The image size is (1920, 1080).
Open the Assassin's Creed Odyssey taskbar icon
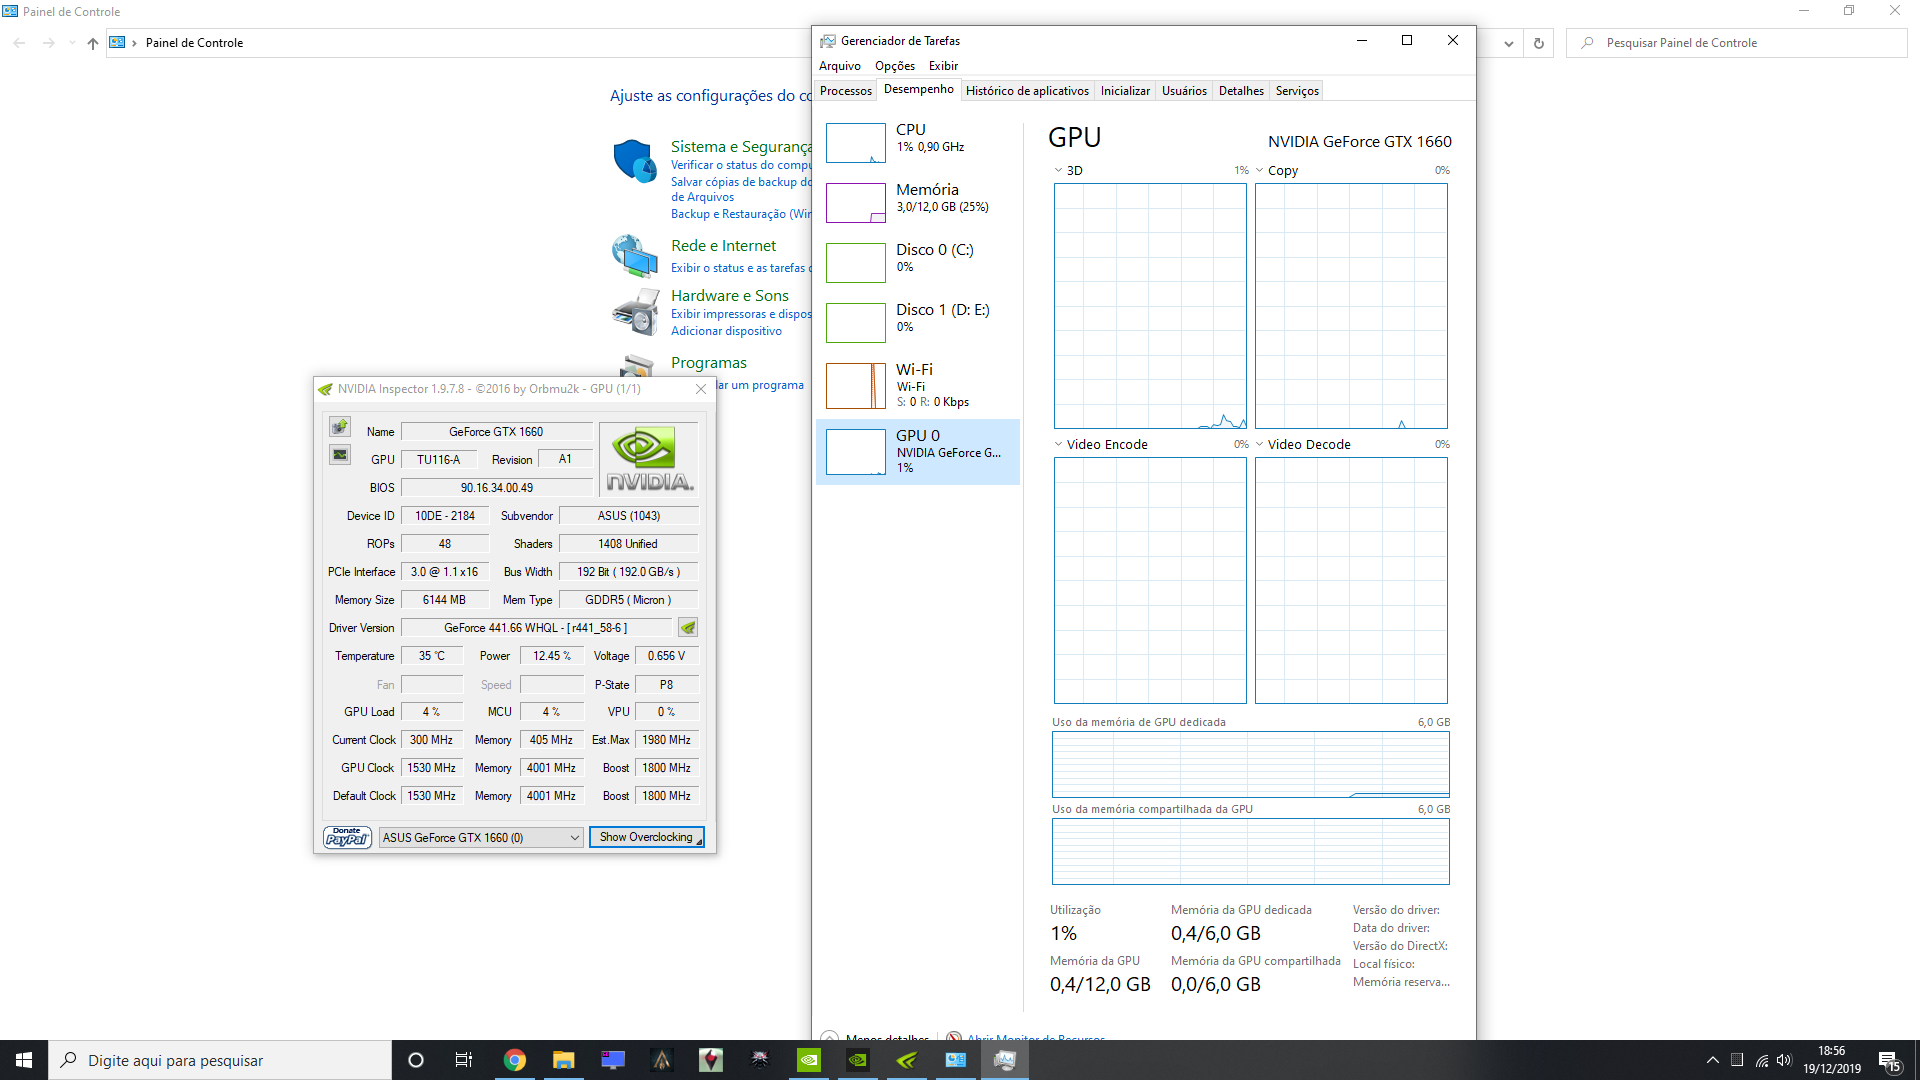click(661, 1060)
